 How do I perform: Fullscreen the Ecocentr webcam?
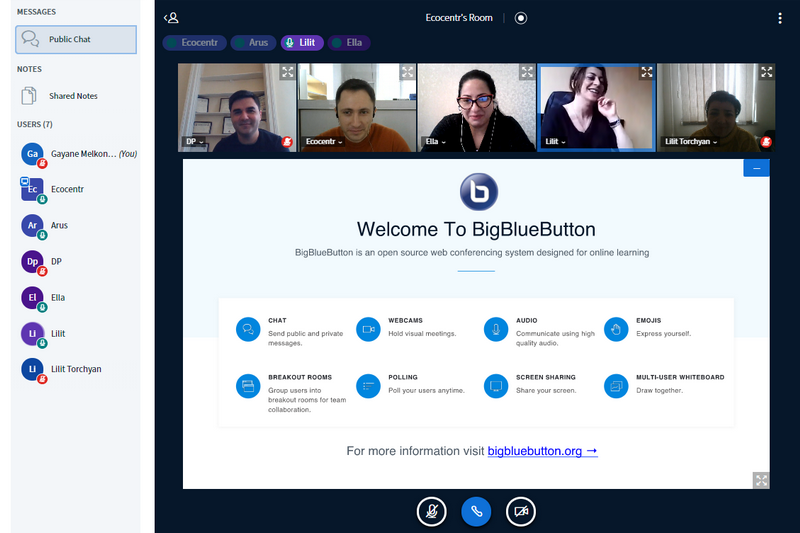point(407,72)
